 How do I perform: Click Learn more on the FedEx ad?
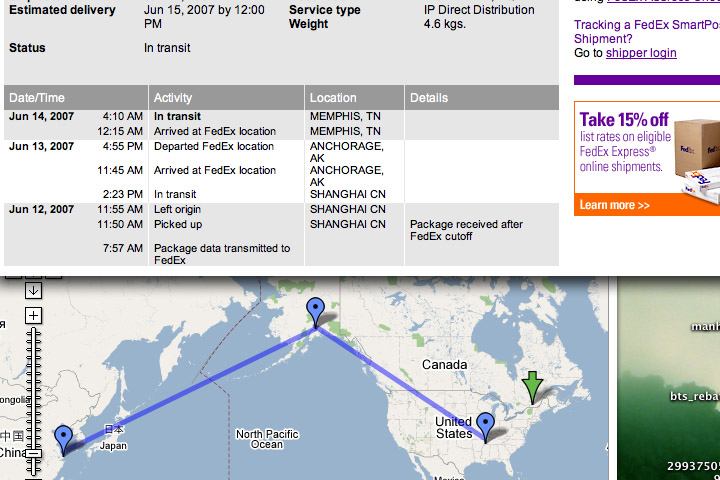[x=614, y=205]
